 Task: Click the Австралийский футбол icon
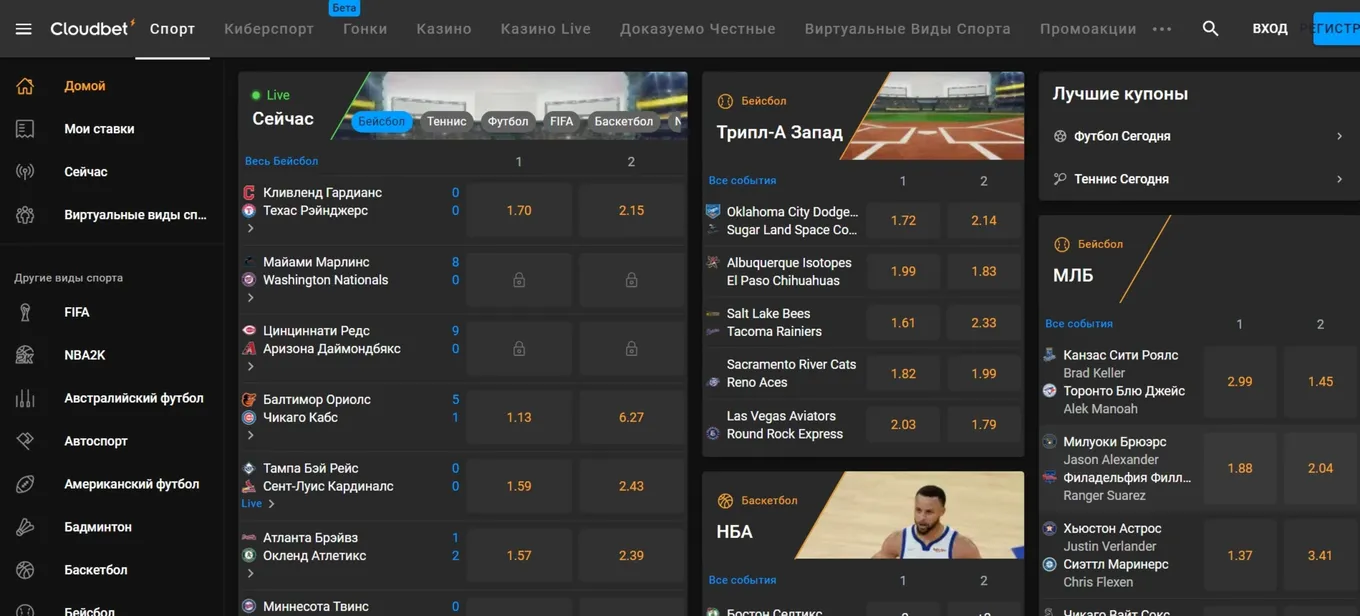pos(25,398)
